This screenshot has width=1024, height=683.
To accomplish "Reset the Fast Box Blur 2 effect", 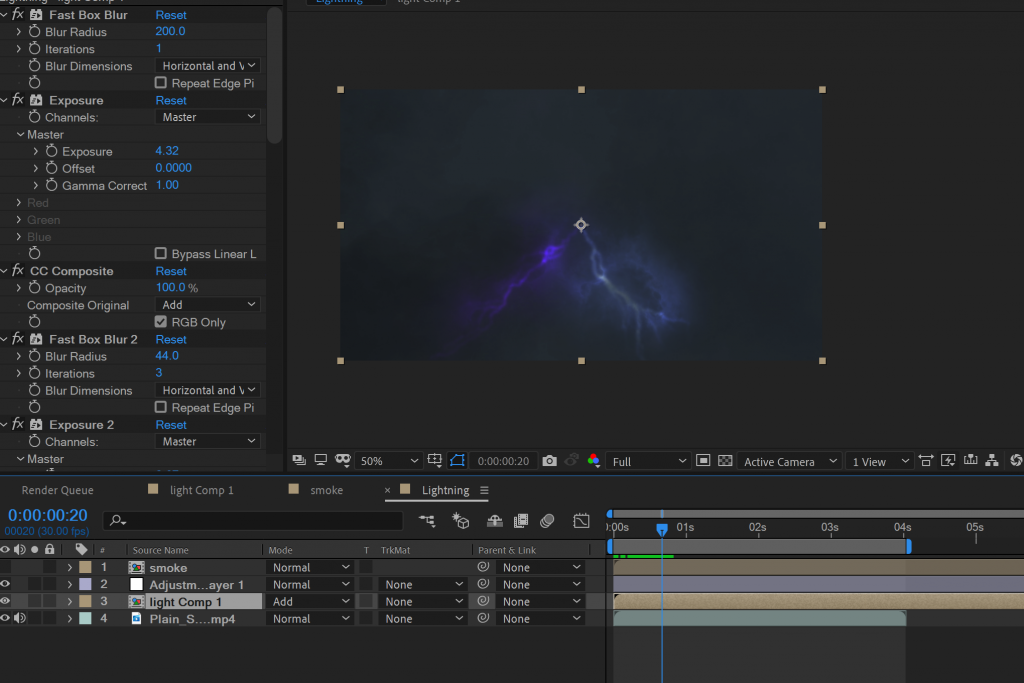I will click(x=171, y=339).
